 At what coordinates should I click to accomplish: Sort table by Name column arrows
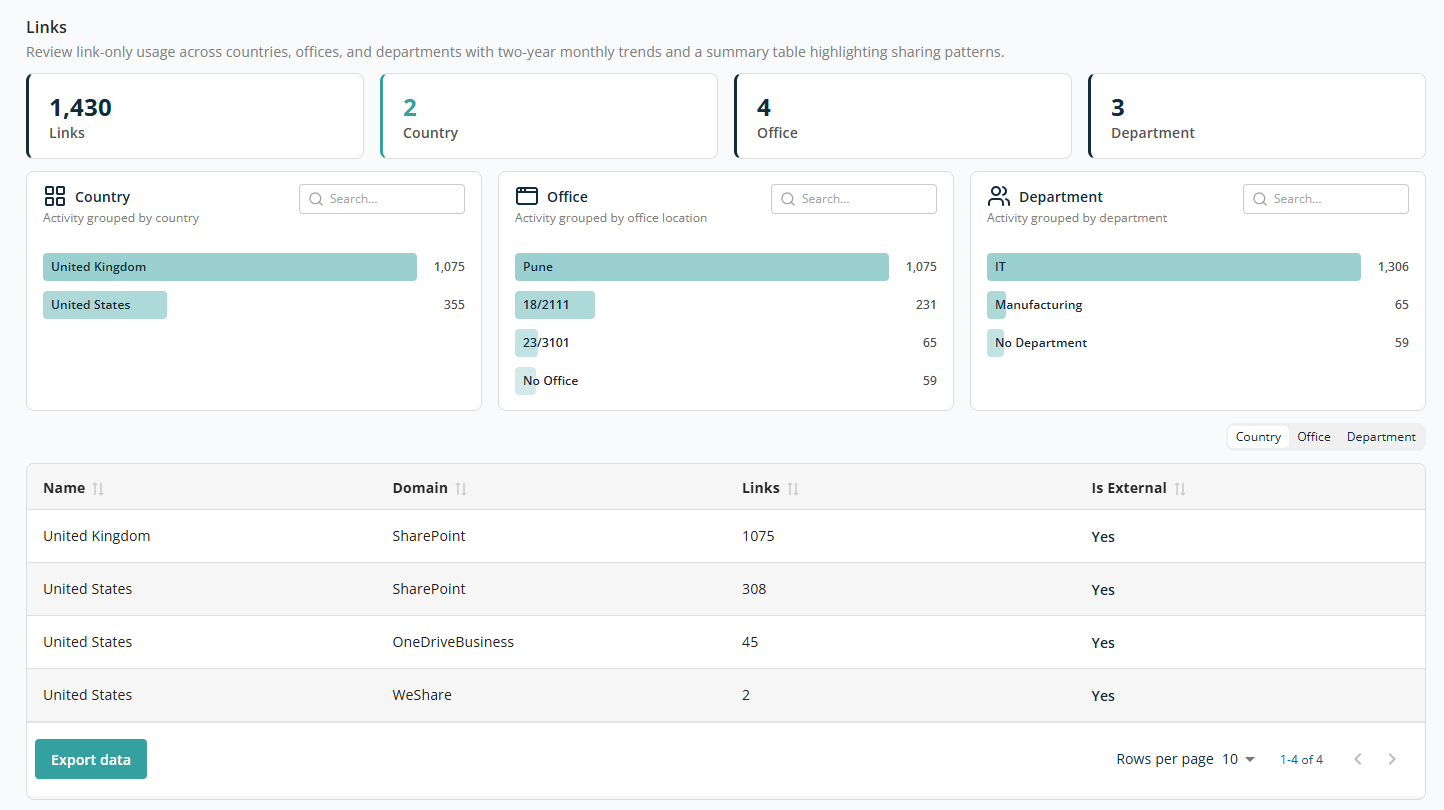point(98,489)
